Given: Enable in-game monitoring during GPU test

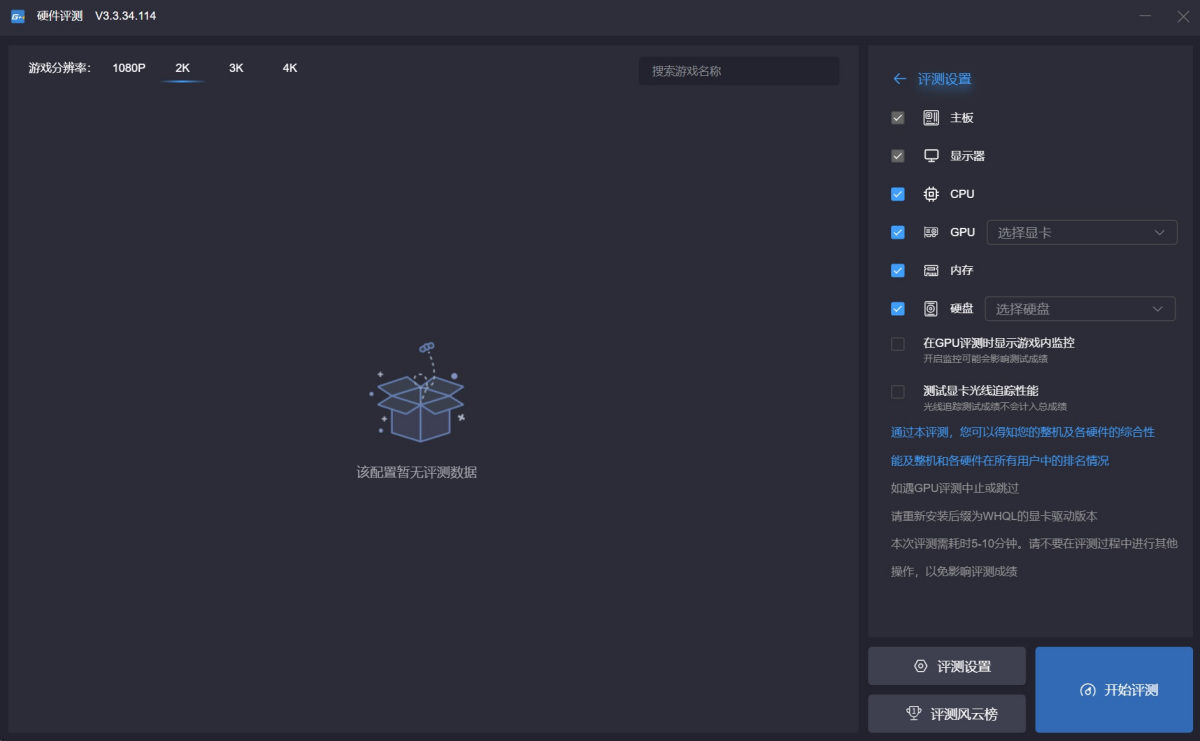Looking at the screenshot, I should pyautogui.click(x=898, y=344).
